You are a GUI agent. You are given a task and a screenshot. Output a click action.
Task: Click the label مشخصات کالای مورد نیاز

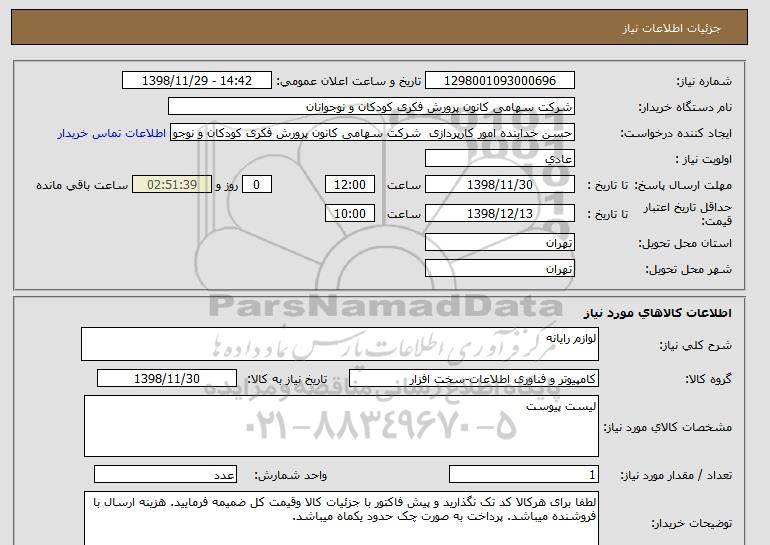(x=667, y=427)
